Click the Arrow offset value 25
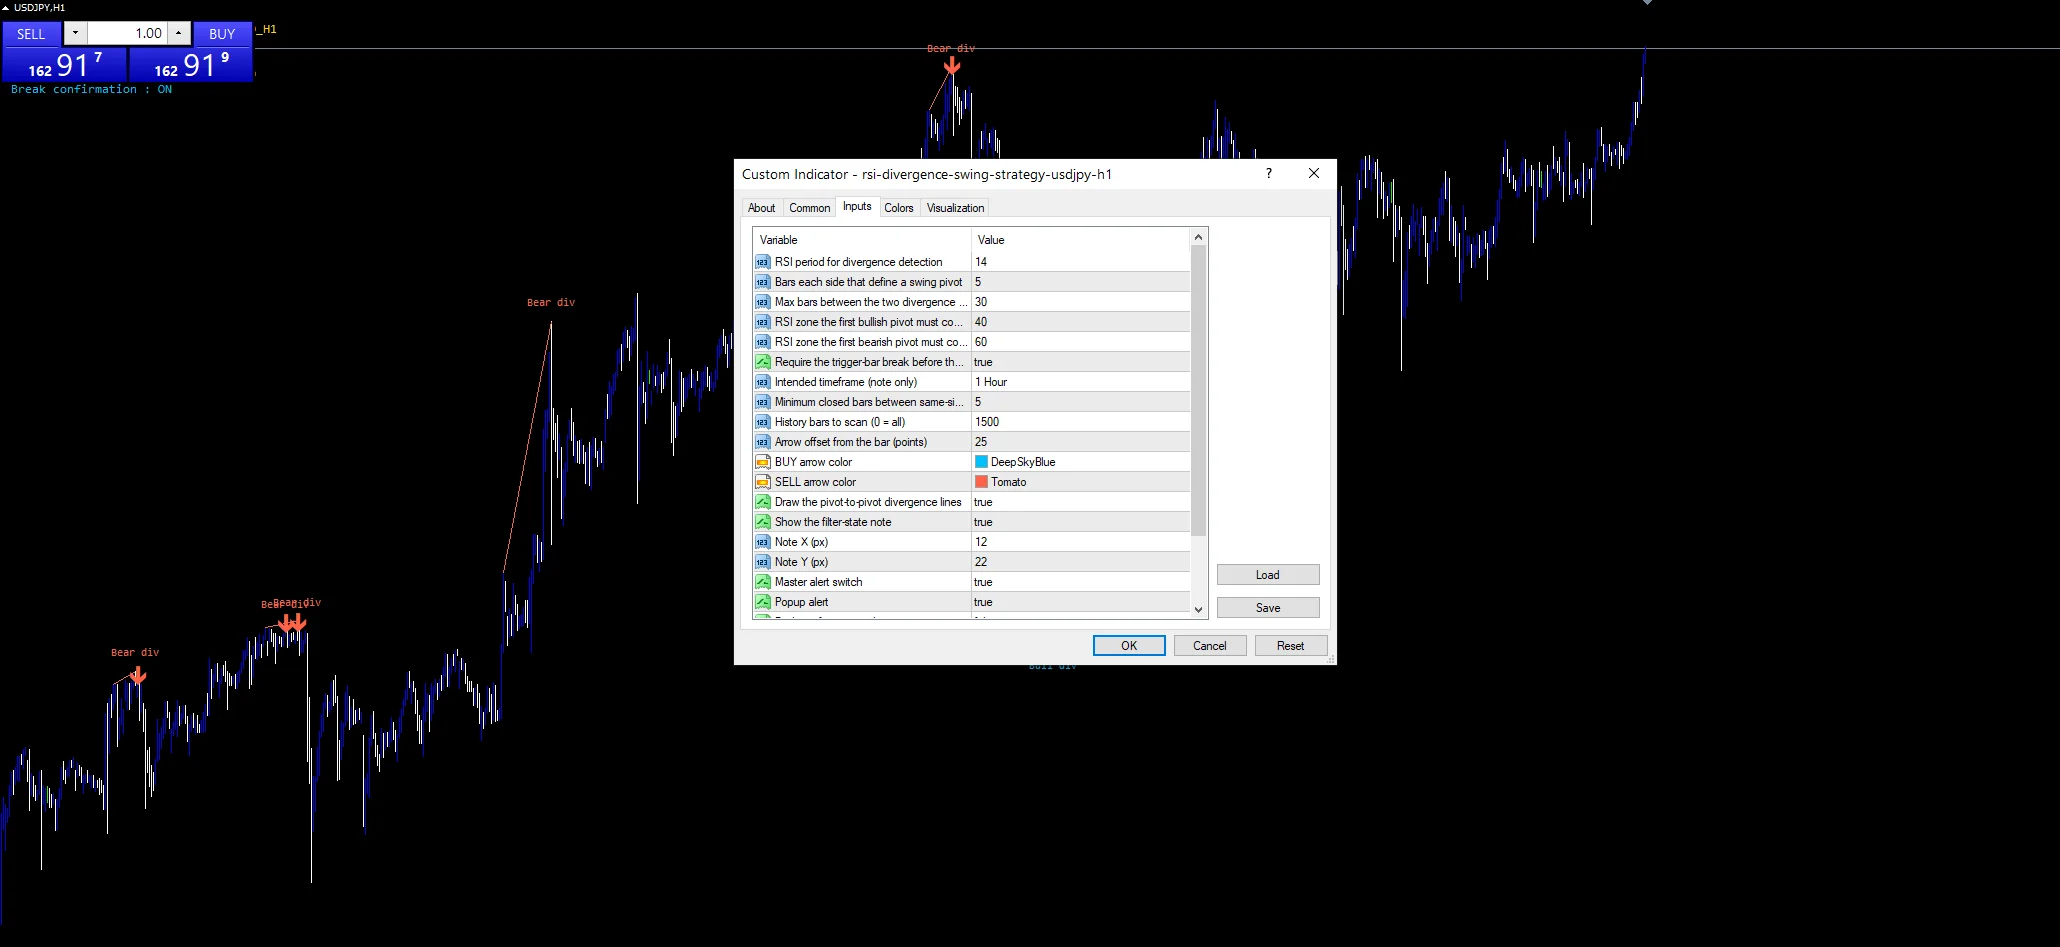 tap(1080, 442)
